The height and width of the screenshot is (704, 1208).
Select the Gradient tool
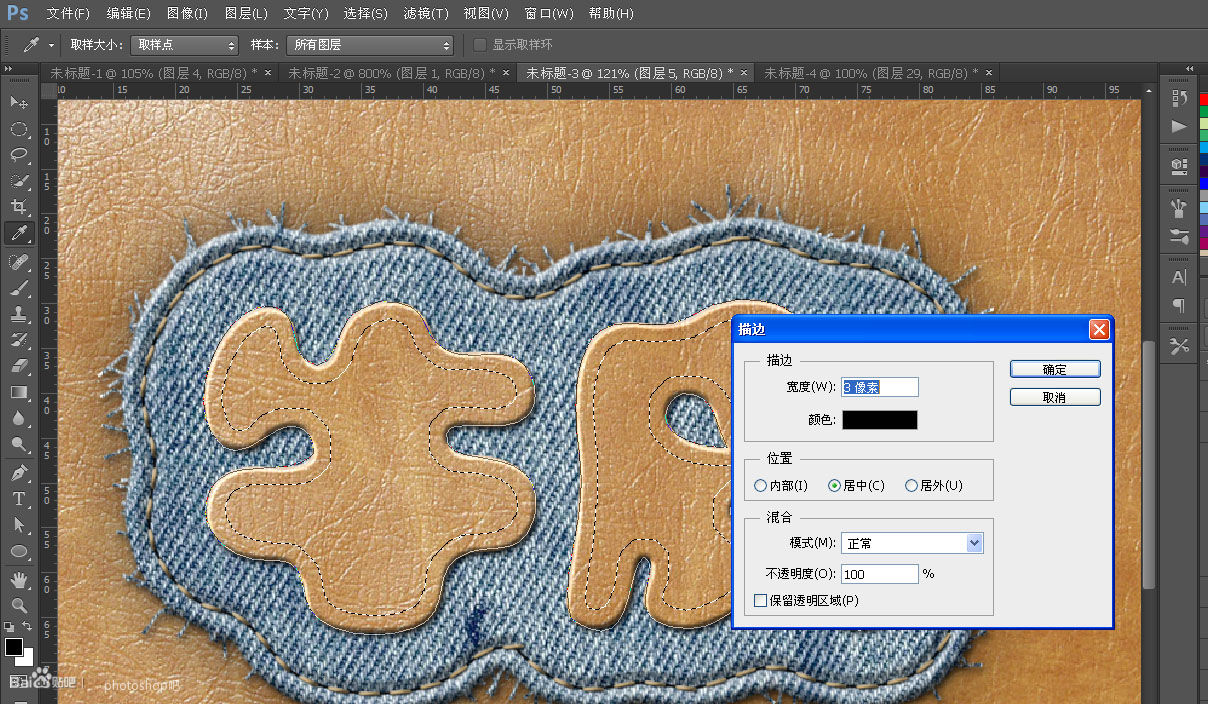coord(19,392)
